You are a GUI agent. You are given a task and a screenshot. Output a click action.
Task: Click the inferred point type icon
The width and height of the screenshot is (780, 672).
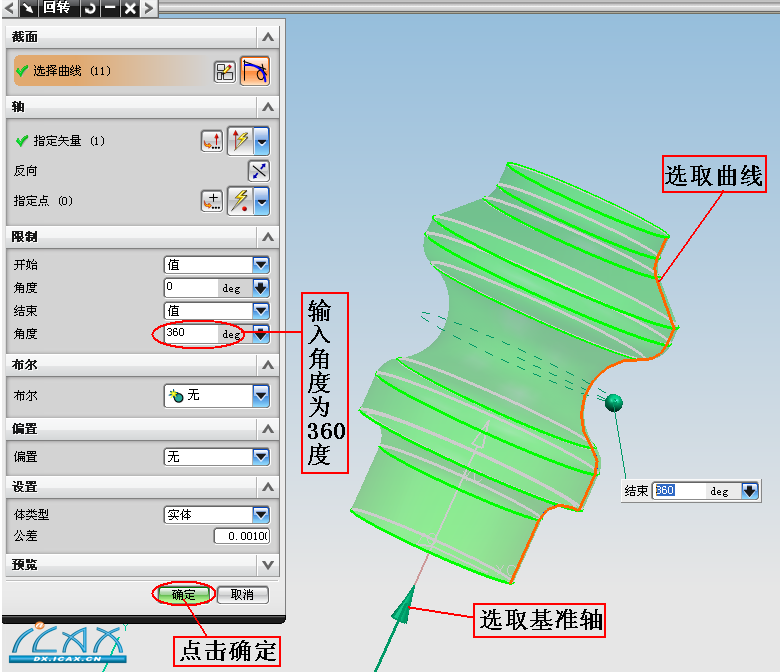pos(240,201)
